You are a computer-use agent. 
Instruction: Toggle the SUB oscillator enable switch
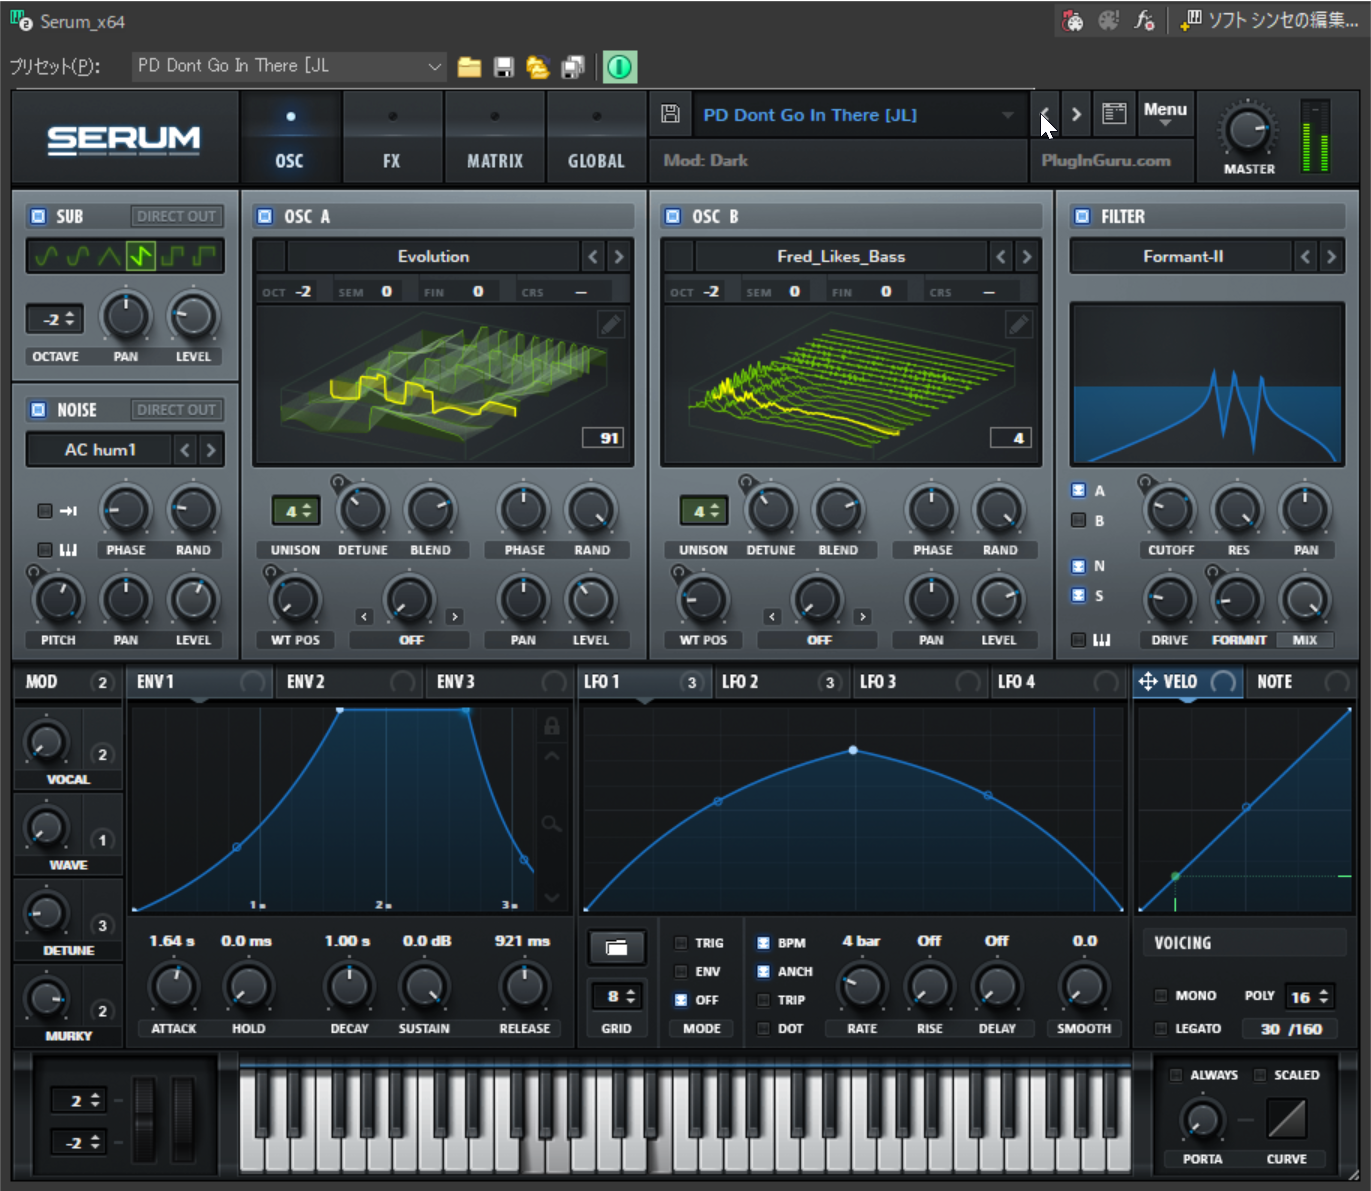click(x=38, y=216)
